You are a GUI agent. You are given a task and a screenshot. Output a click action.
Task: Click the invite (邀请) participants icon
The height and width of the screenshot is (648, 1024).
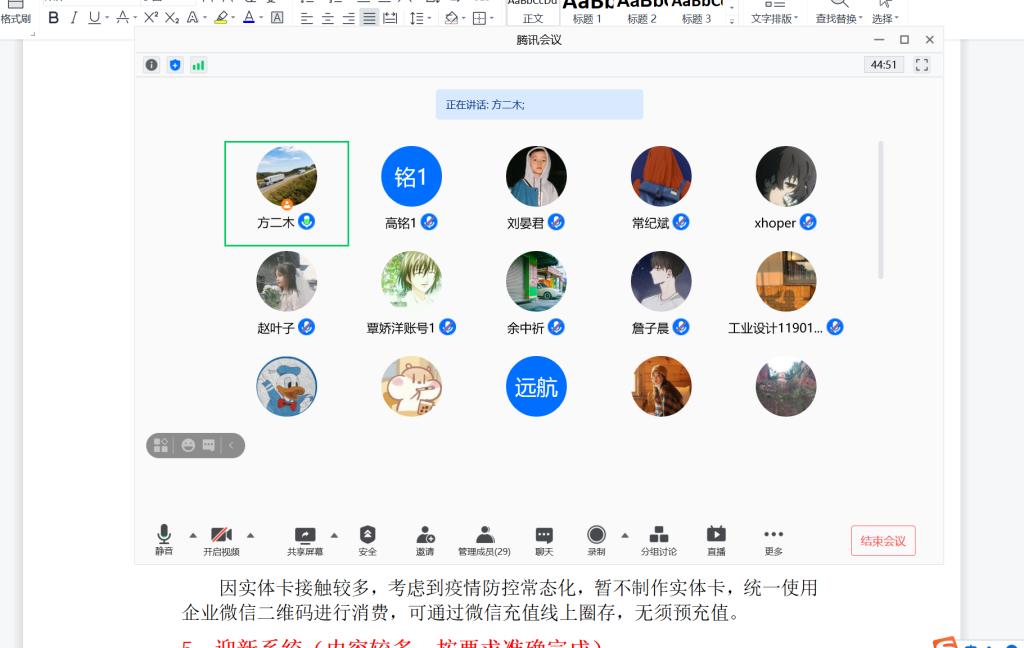click(x=425, y=540)
